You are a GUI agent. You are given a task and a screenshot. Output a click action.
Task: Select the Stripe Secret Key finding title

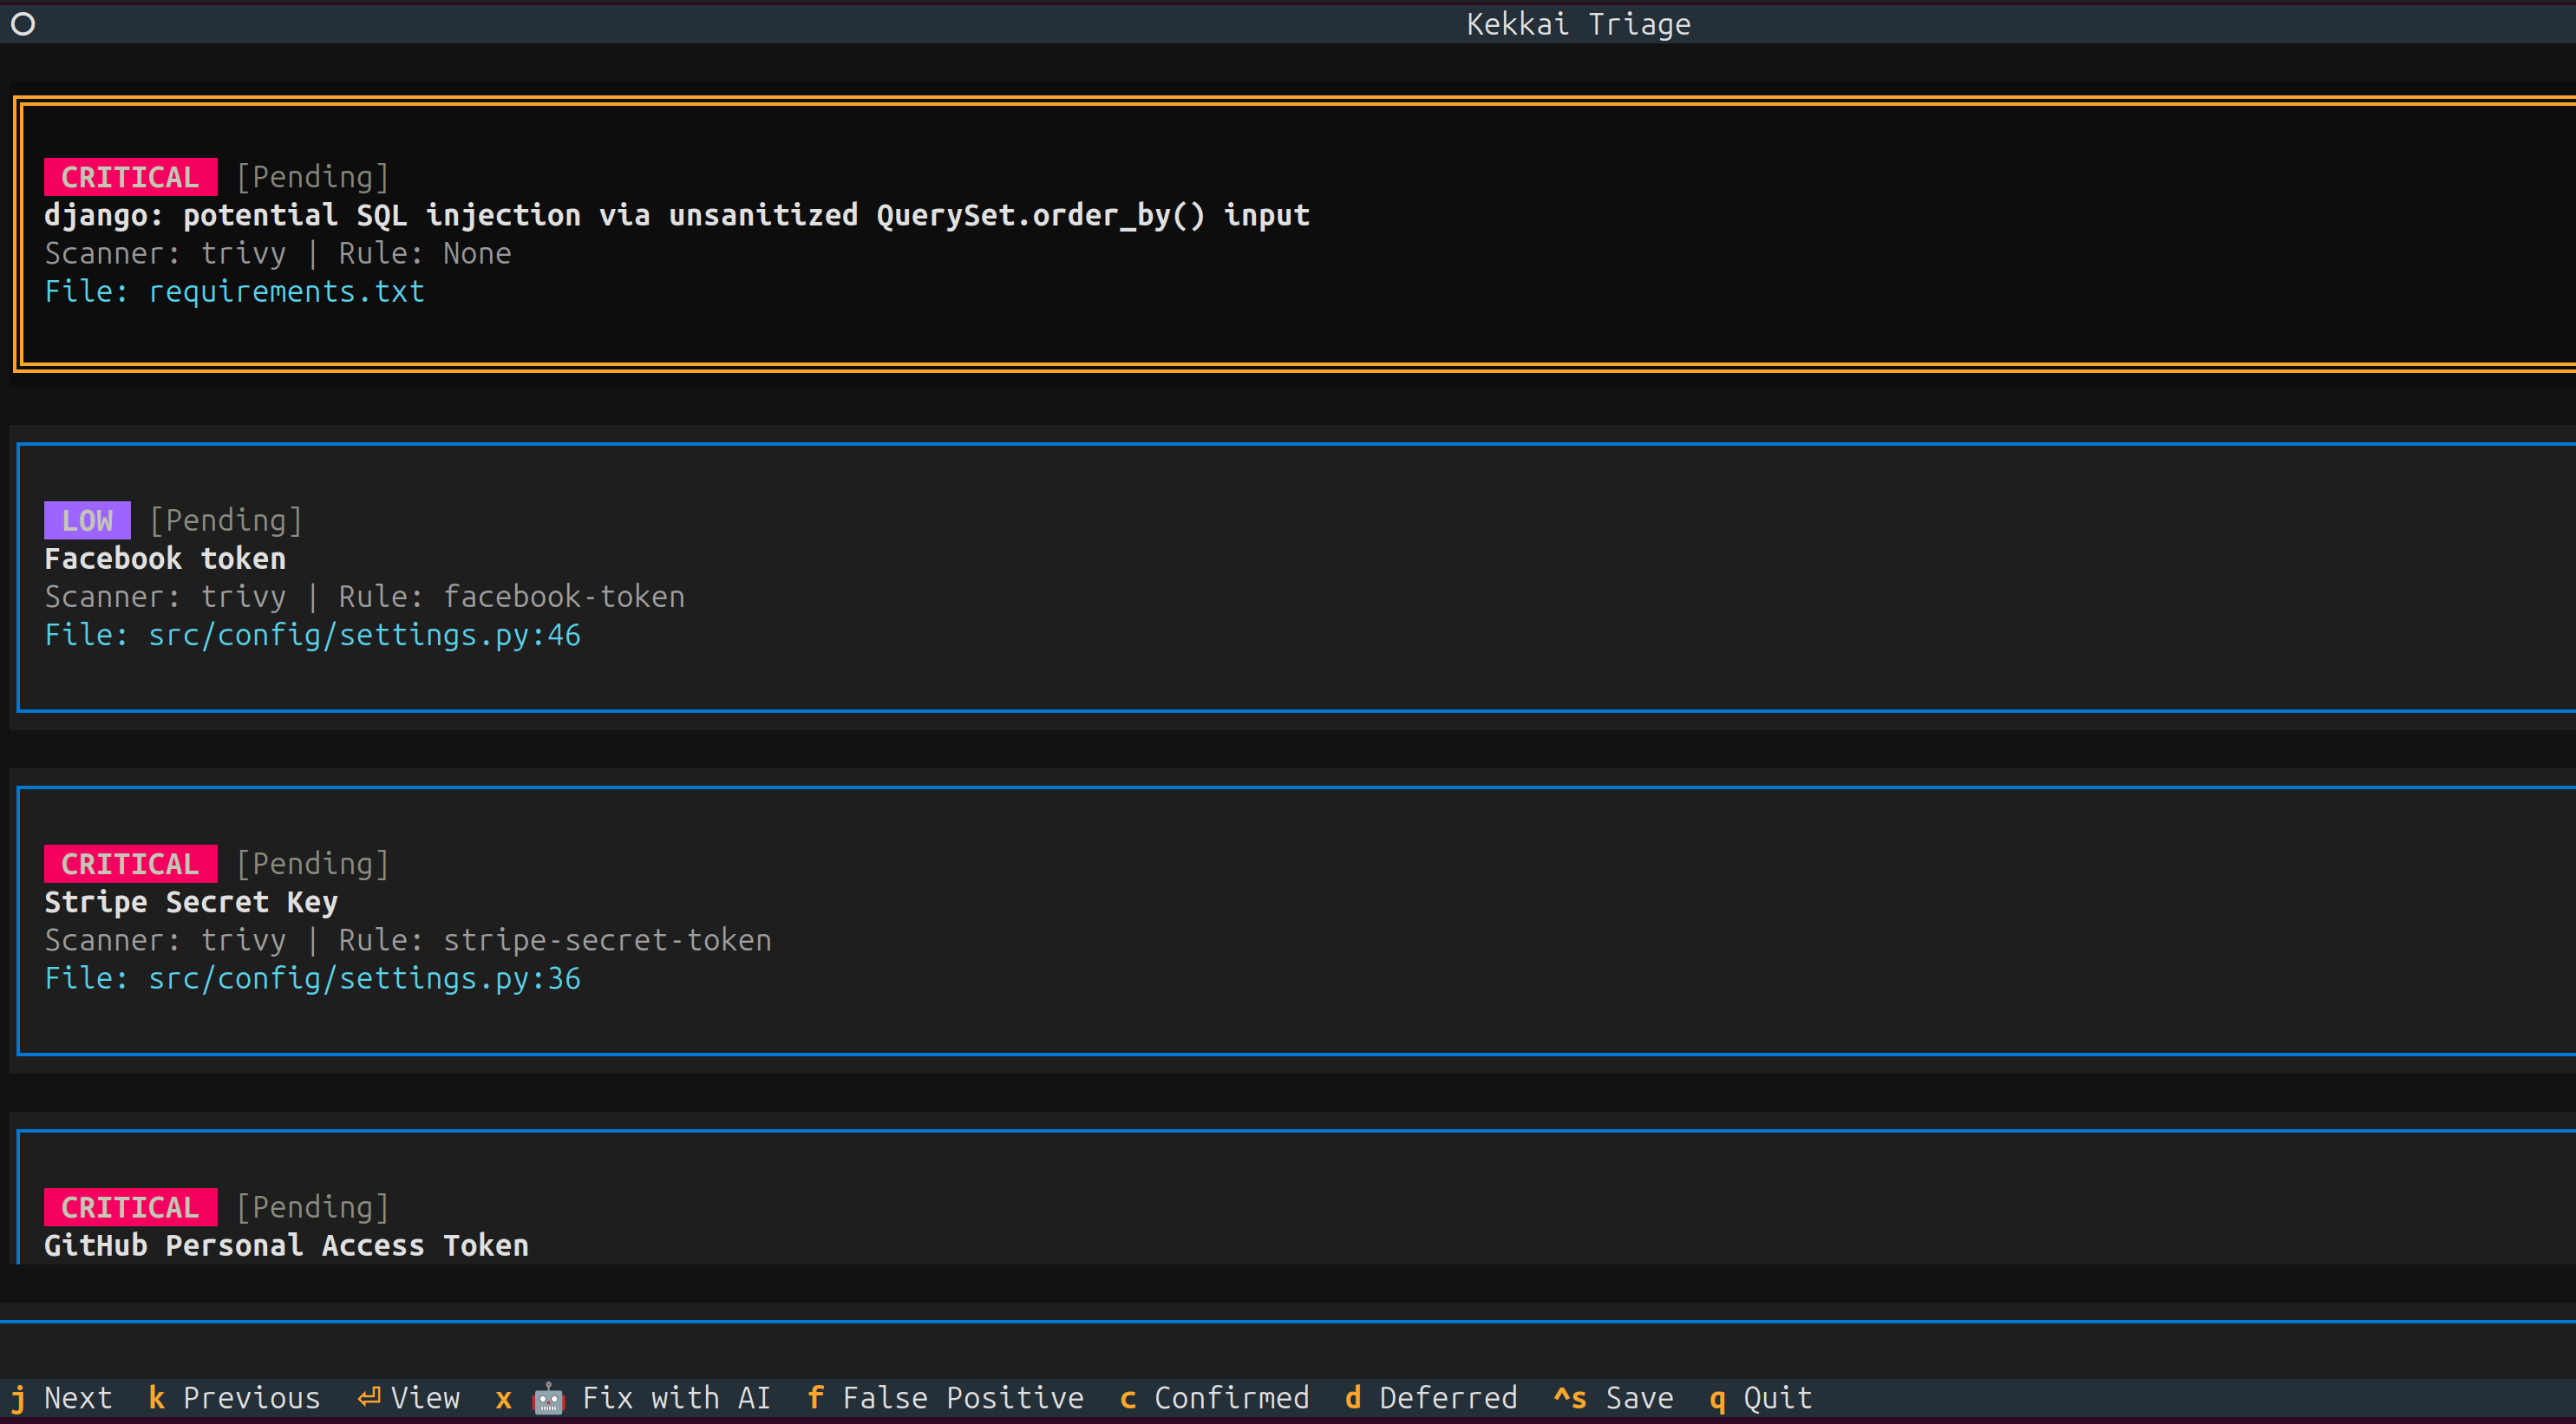(191, 902)
